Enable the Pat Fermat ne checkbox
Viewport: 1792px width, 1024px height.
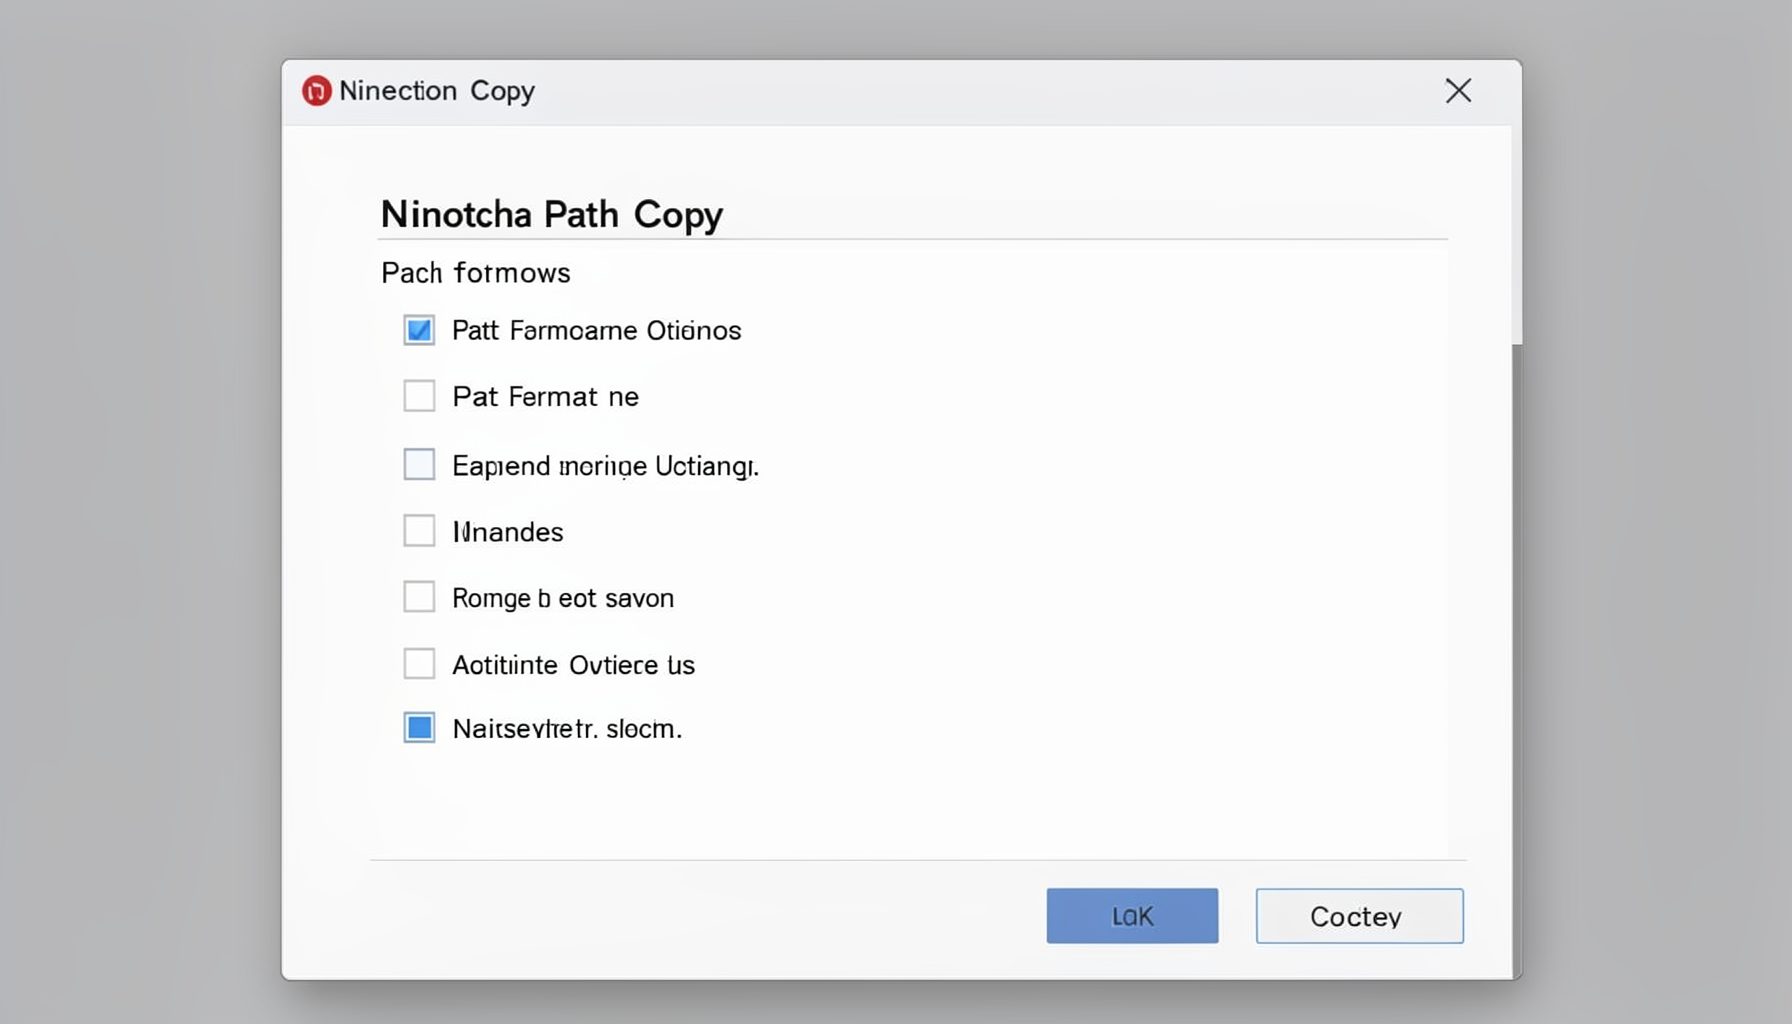[x=419, y=396]
